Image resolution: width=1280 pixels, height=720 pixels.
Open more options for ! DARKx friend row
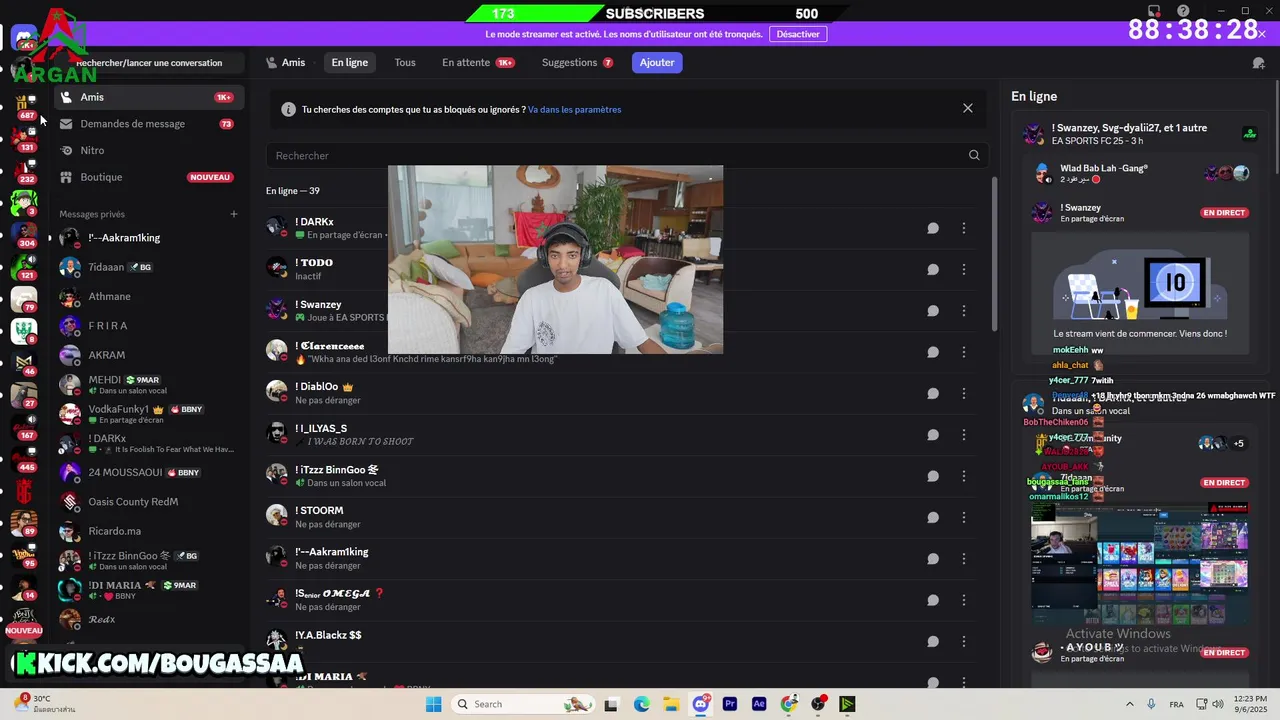click(964, 228)
